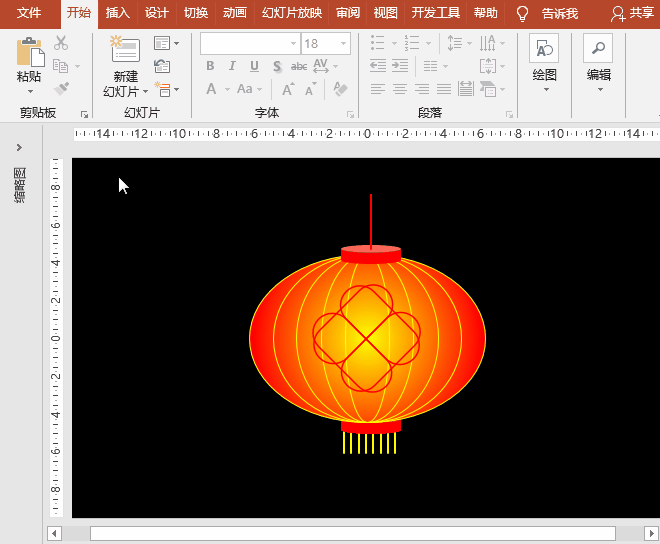Toggle Underline formatting

[254, 66]
